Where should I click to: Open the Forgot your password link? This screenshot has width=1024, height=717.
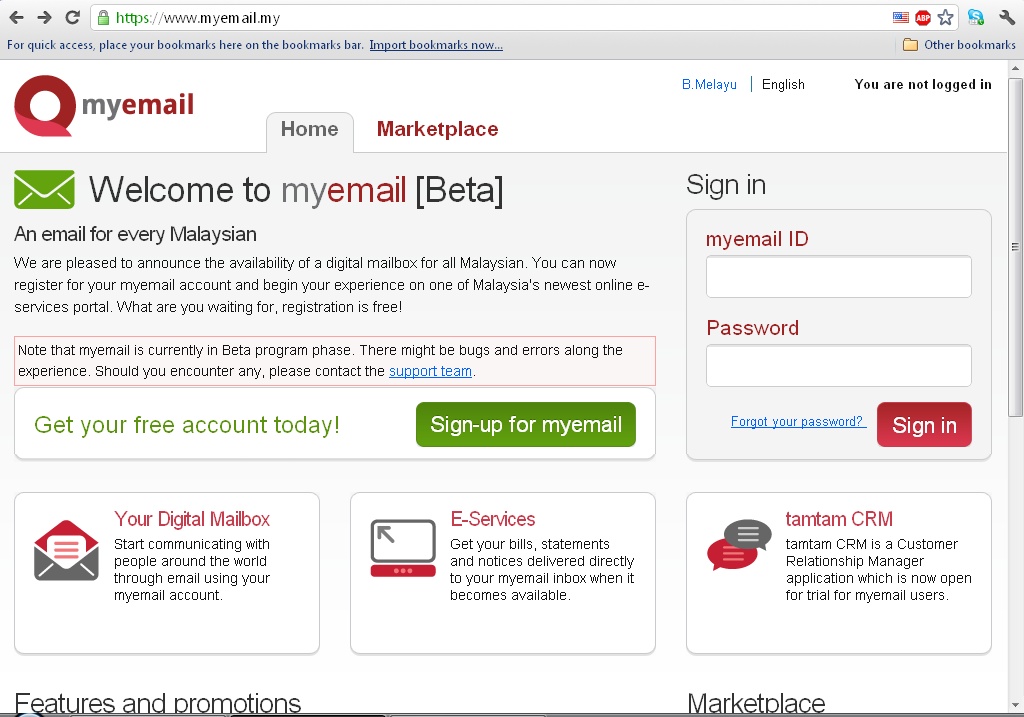click(797, 421)
